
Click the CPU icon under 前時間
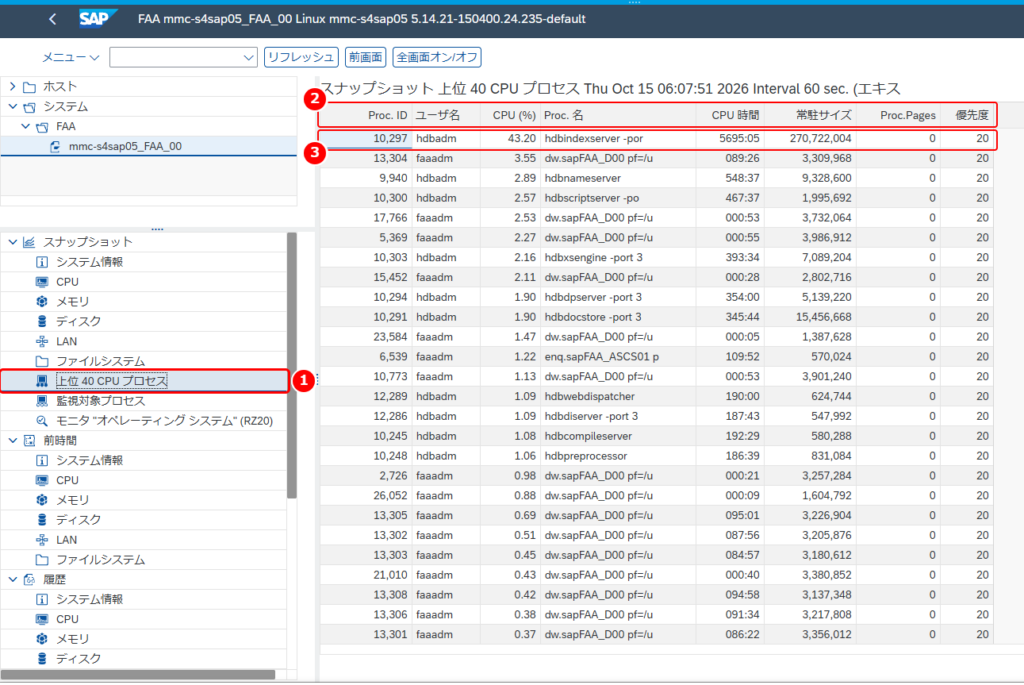(42, 481)
